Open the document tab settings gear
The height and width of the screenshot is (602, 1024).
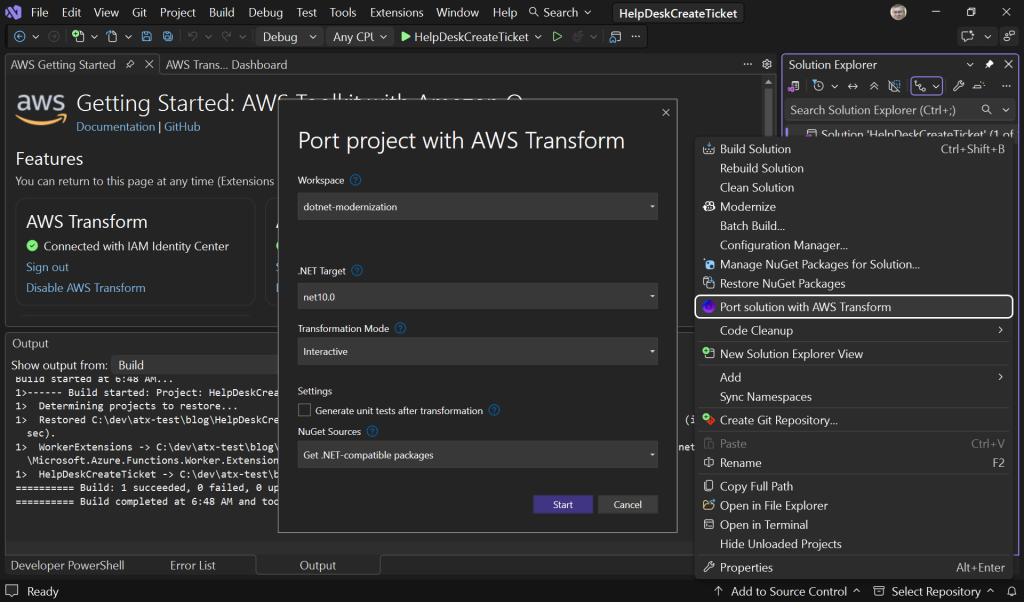[x=767, y=64]
